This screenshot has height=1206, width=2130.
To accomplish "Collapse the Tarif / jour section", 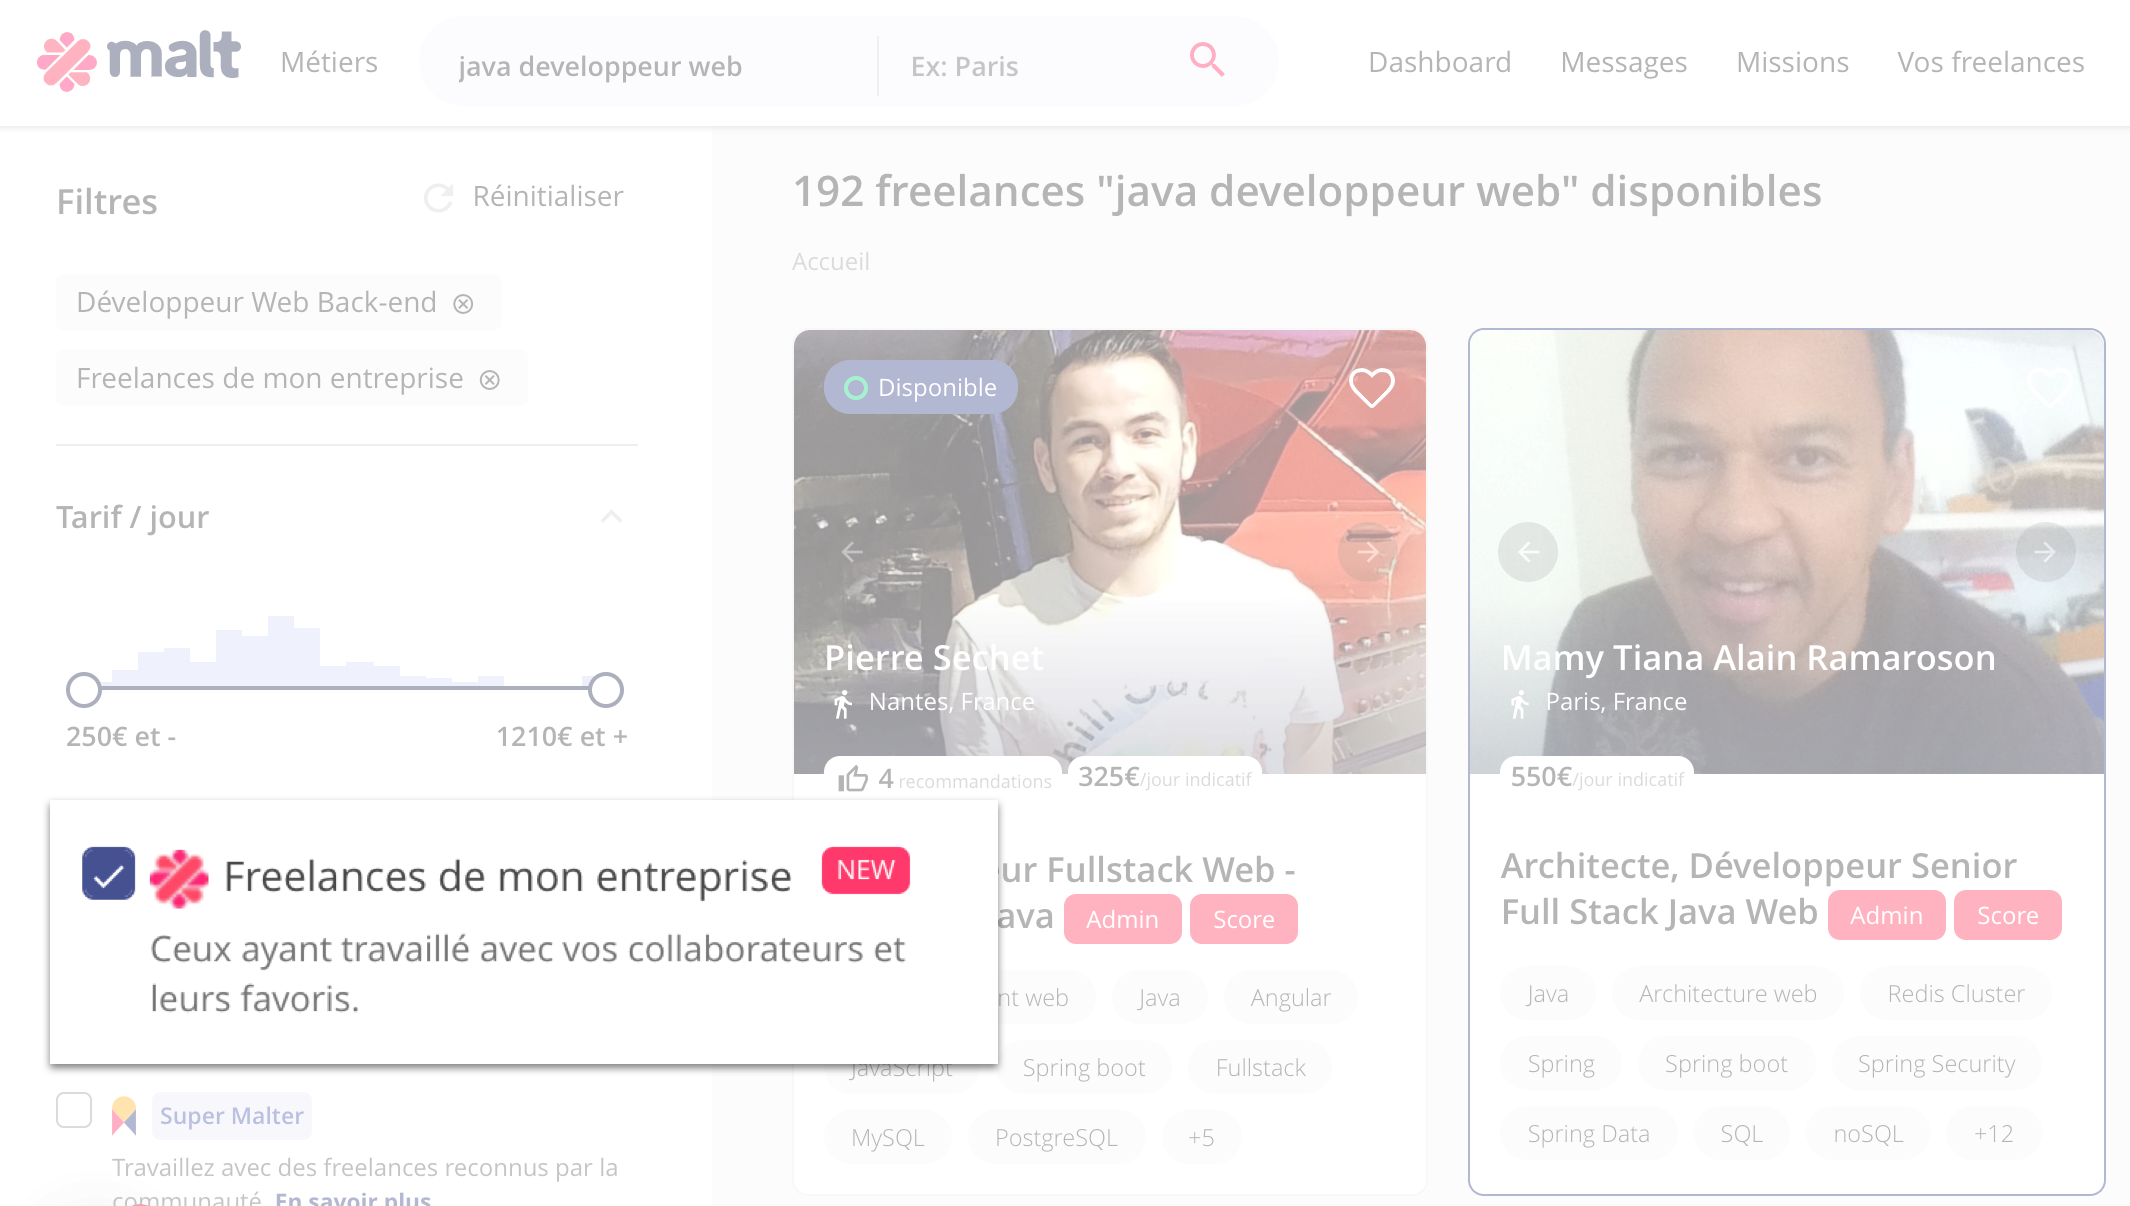I will [x=611, y=516].
